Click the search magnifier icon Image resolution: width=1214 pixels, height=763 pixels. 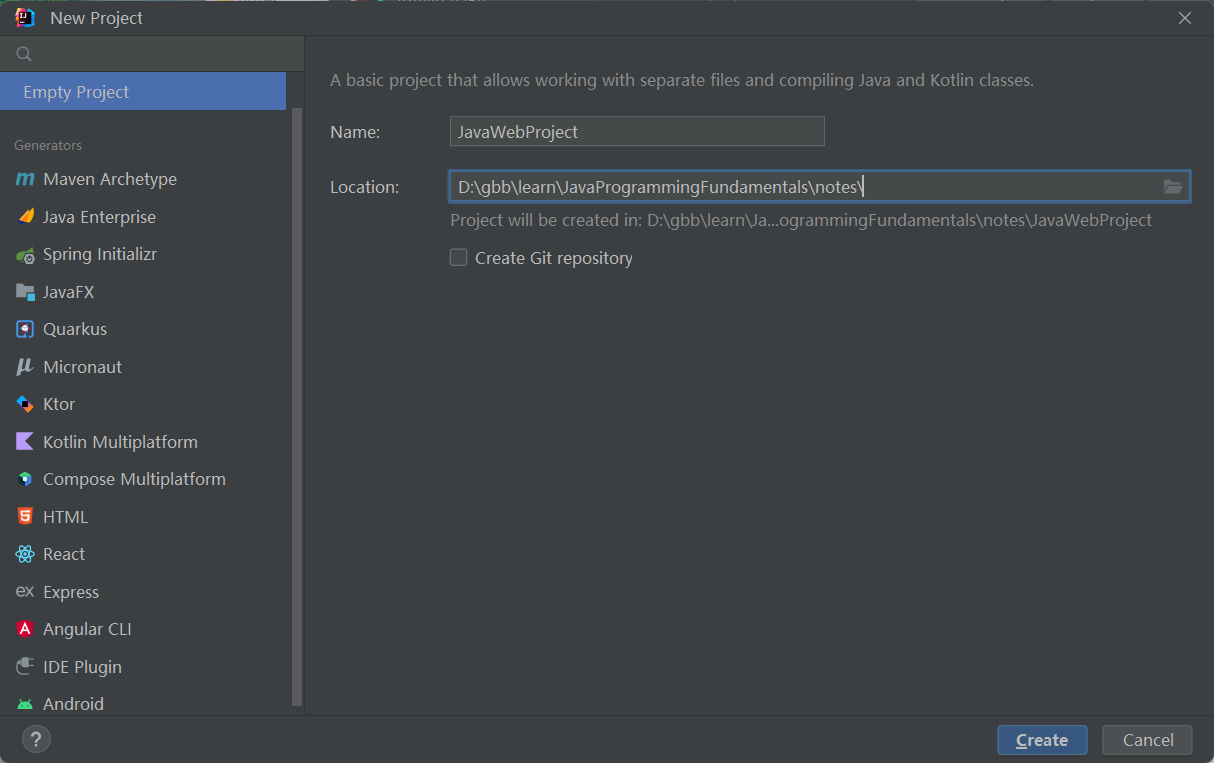click(x=24, y=54)
